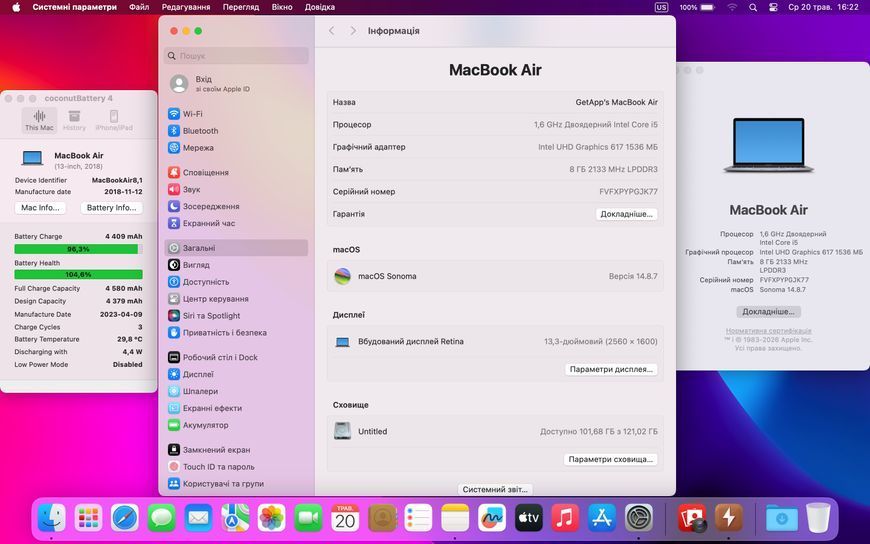Open Зосередження focus settings
This screenshot has width=870, height=544.
click(236, 206)
